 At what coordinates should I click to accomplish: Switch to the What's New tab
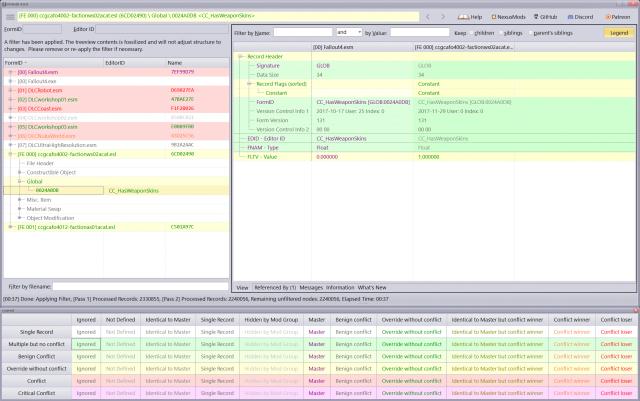372,287
